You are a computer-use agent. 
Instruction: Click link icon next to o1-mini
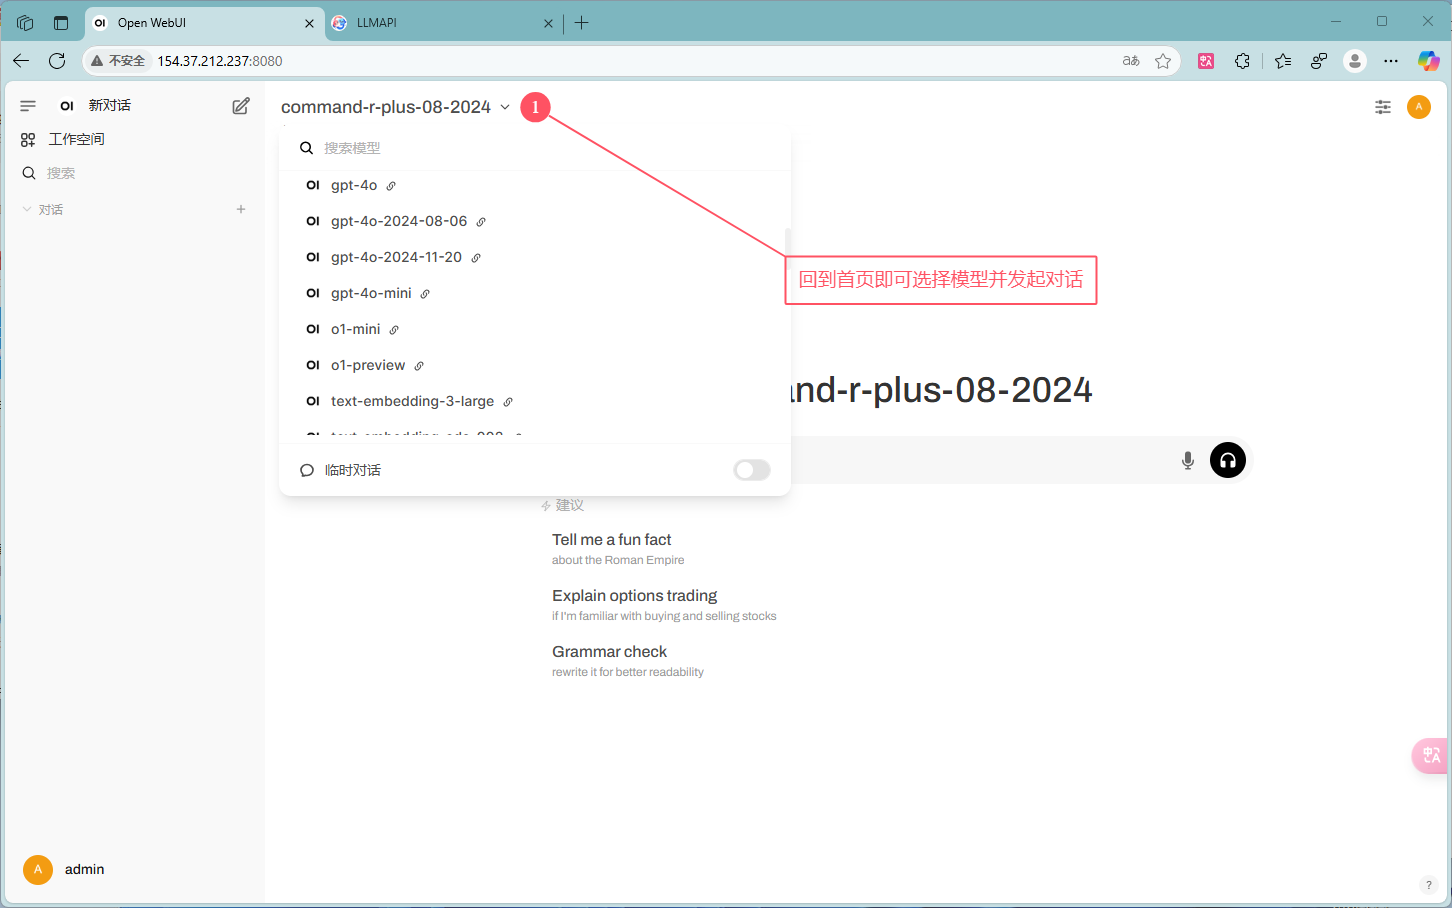(x=394, y=330)
